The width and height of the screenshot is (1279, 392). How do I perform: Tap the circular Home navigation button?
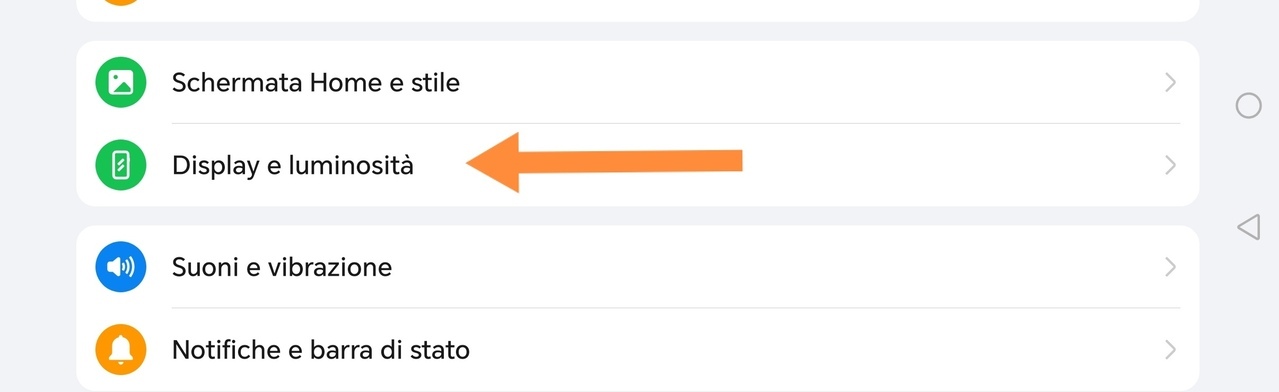pyautogui.click(x=1248, y=106)
